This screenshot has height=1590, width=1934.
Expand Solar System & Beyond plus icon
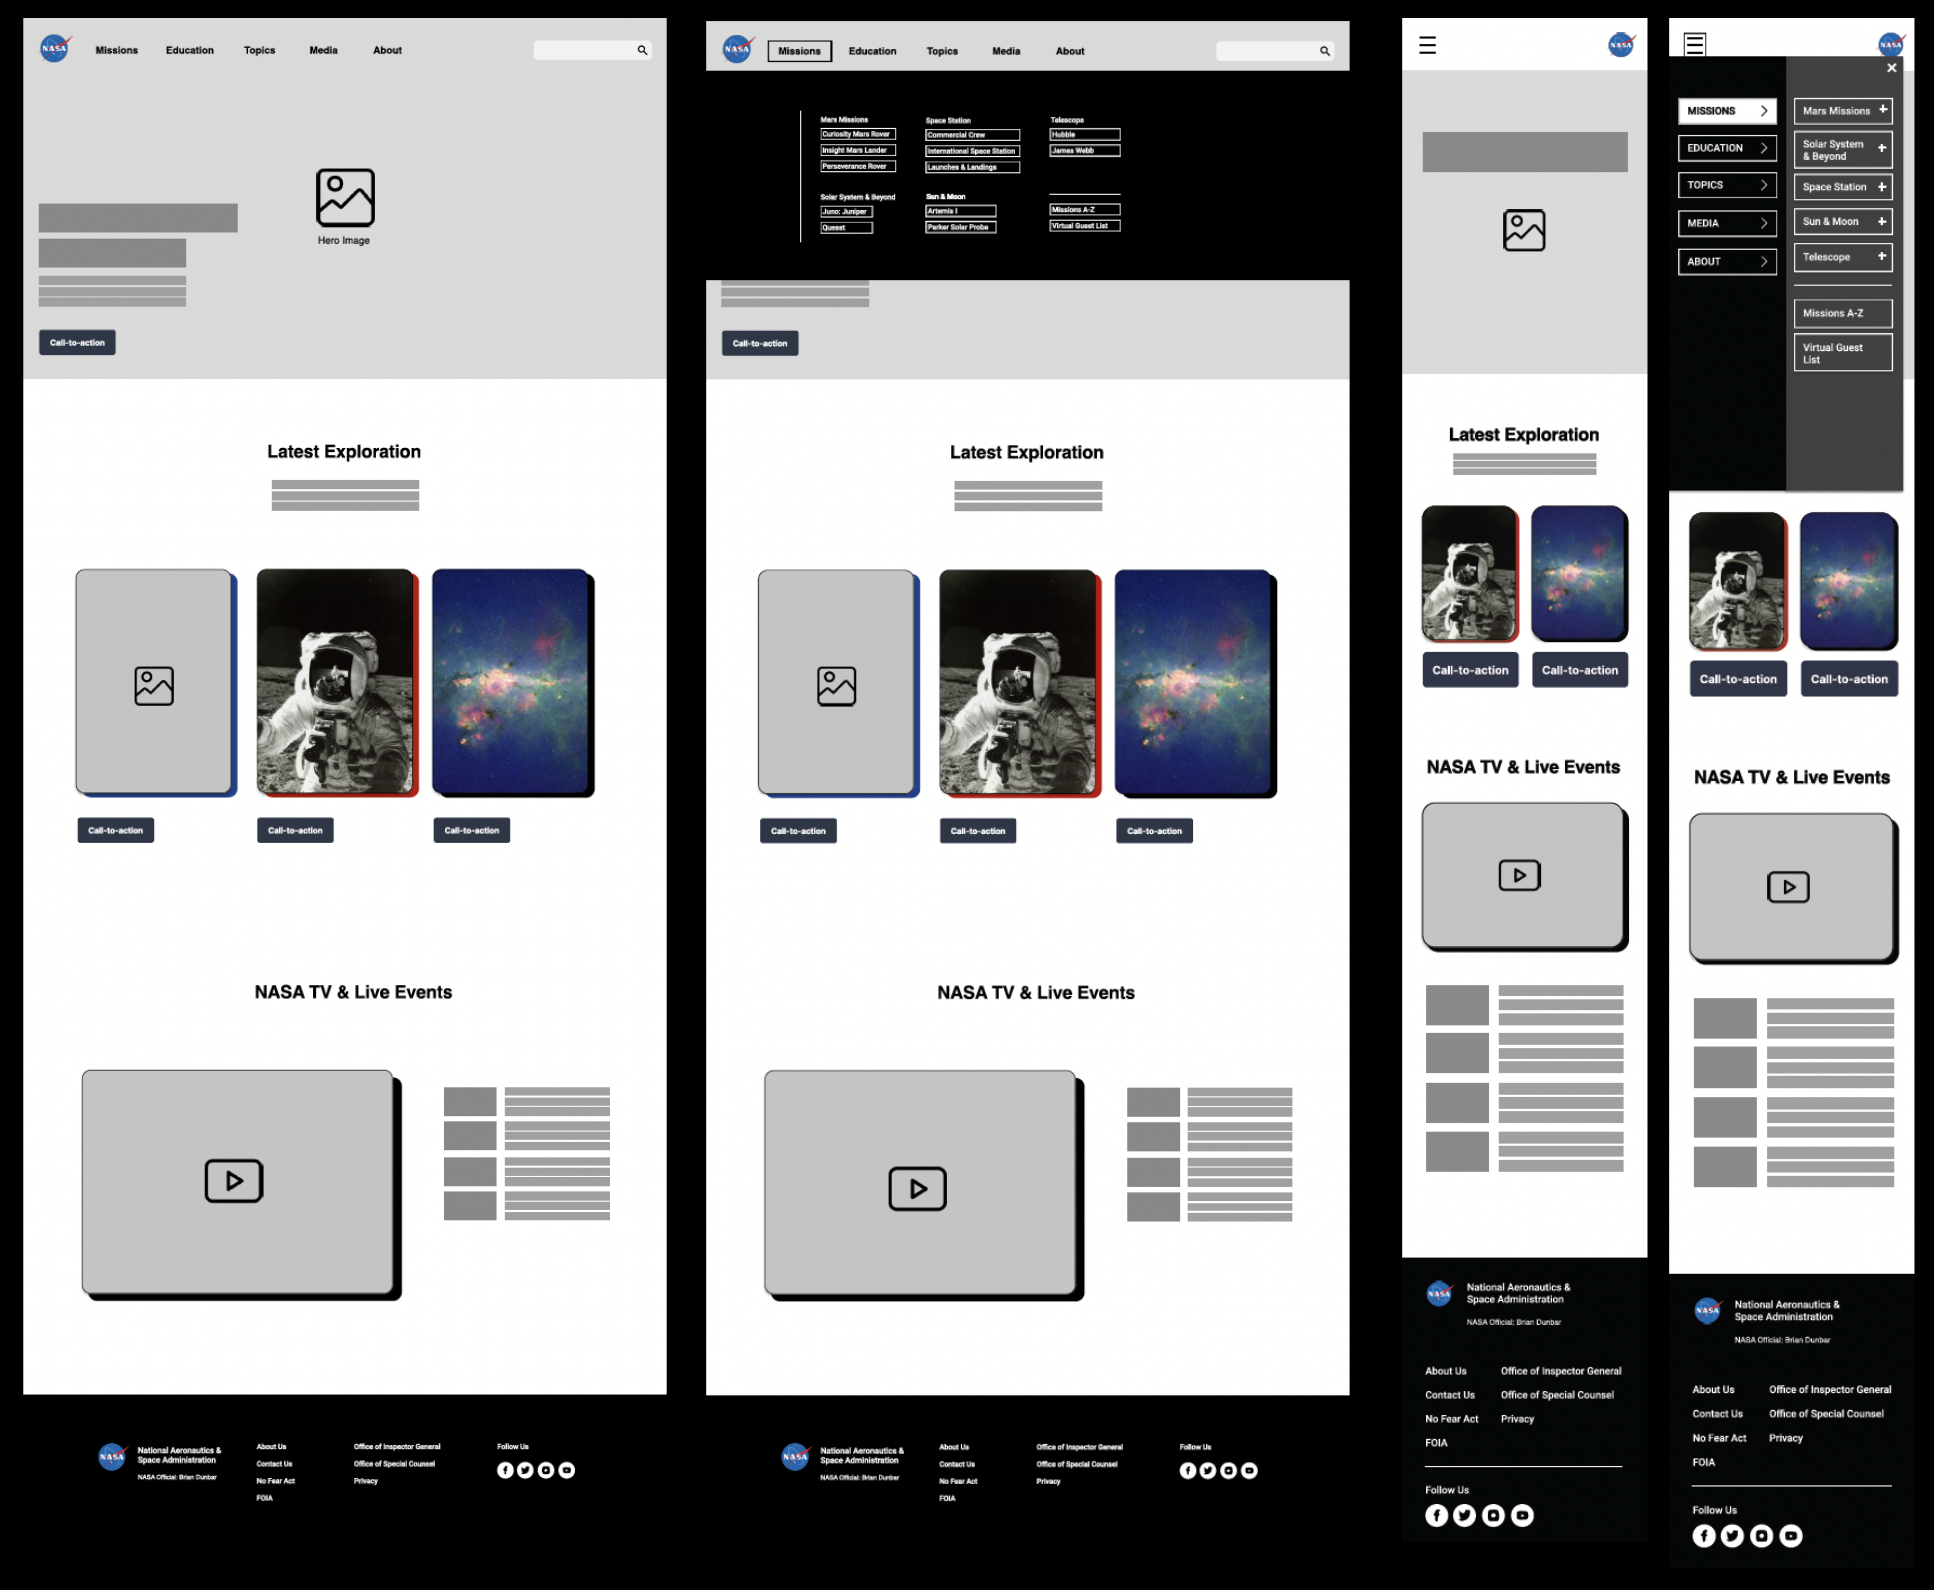(x=1882, y=149)
